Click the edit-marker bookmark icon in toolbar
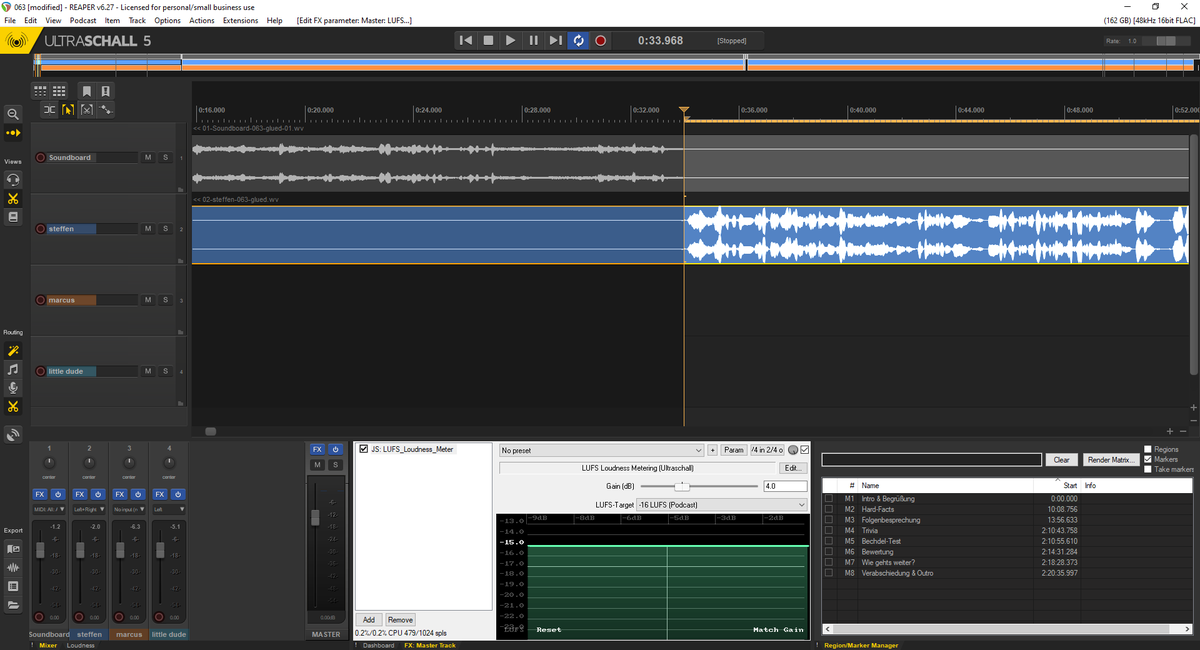1200x650 pixels. pos(105,91)
